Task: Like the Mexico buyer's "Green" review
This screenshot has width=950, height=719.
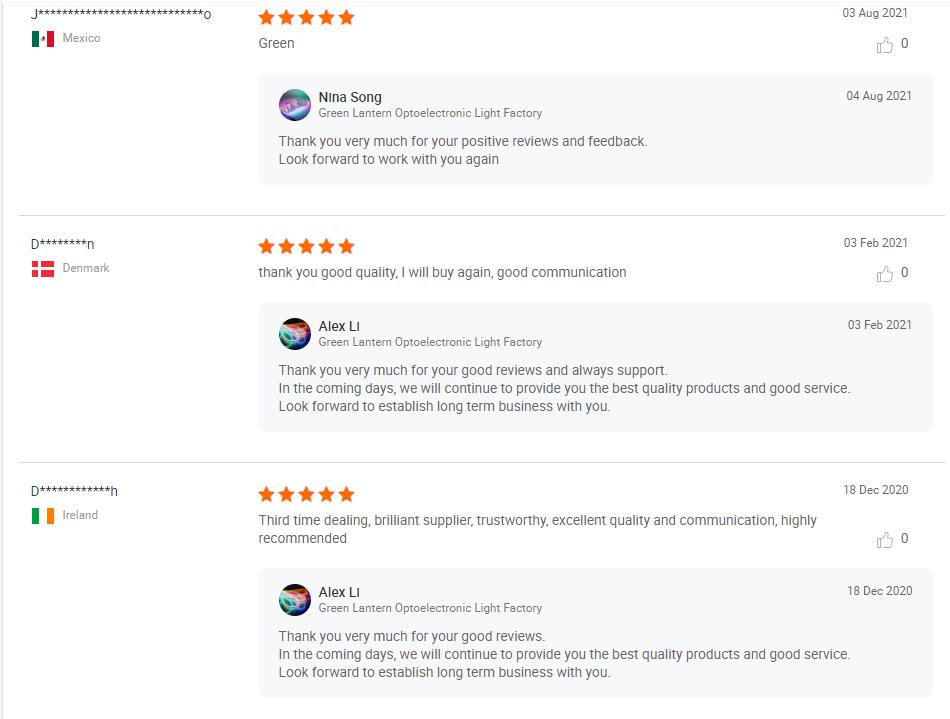Action: 885,45
